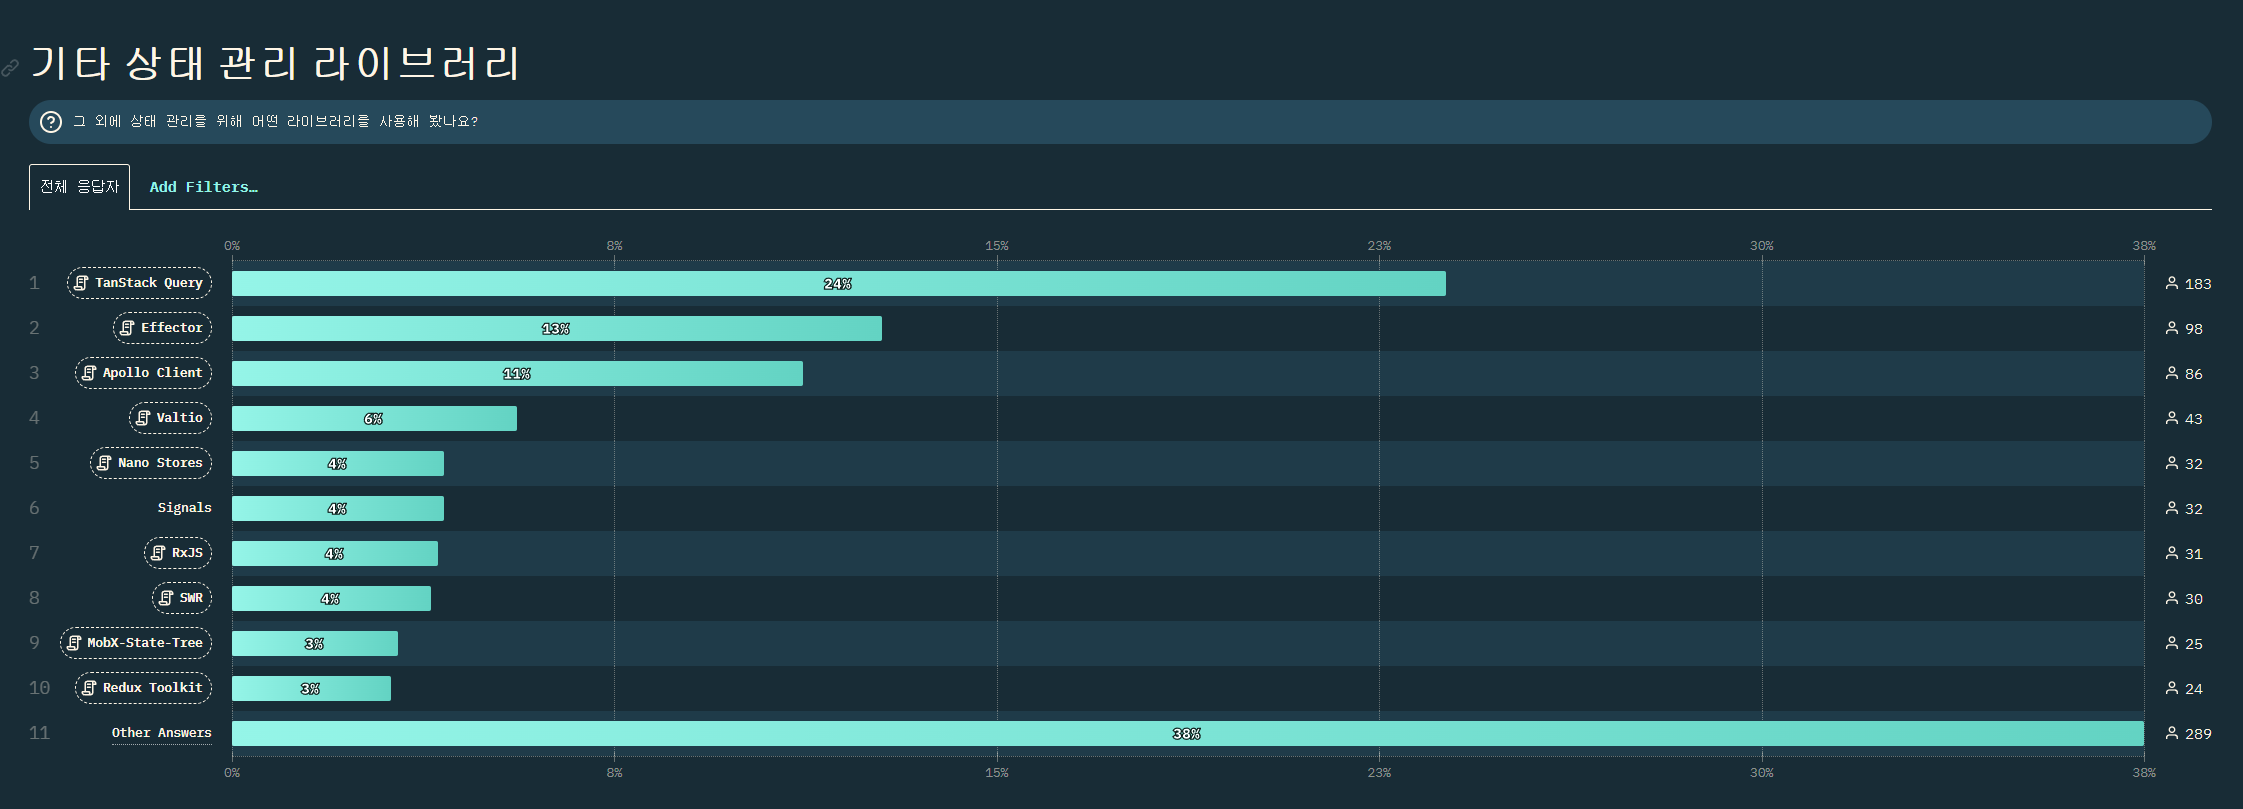2243x809 pixels.
Task: Click the Nano Stores 4% bar
Action: point(338,463)
